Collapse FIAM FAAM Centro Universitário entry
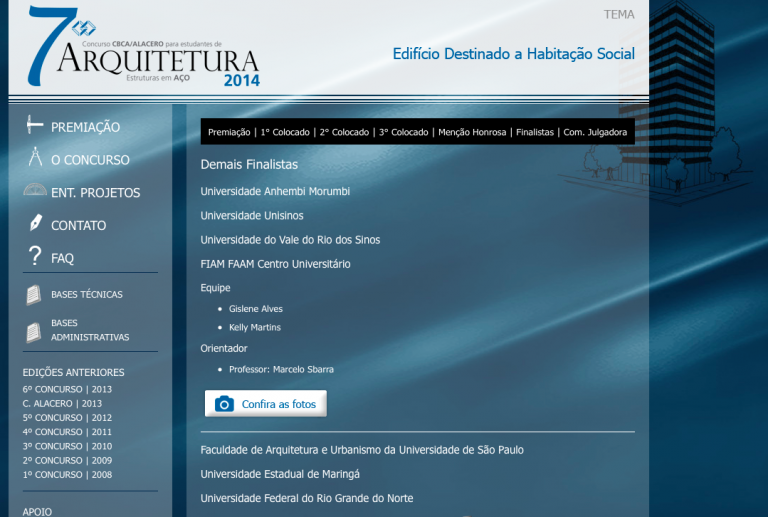Viewport: 768px width, 517px height. tap(275, 264)
